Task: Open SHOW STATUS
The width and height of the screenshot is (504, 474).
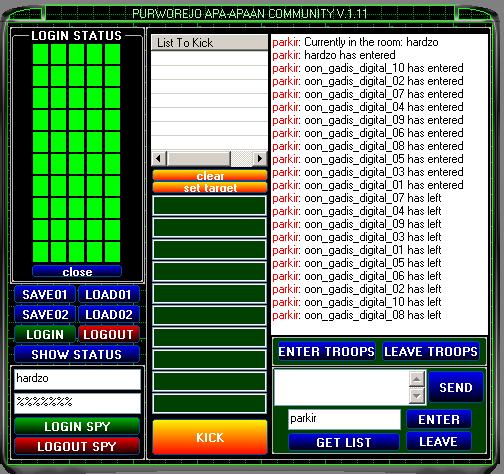Action: point(77,354)
